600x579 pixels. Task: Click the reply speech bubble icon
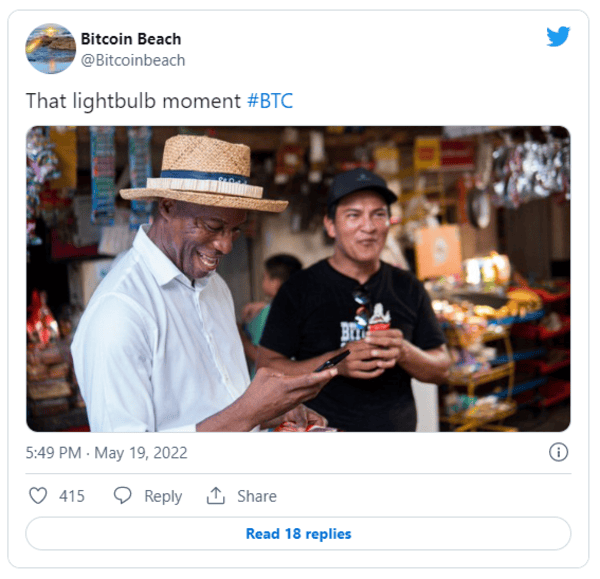[123, 496]
